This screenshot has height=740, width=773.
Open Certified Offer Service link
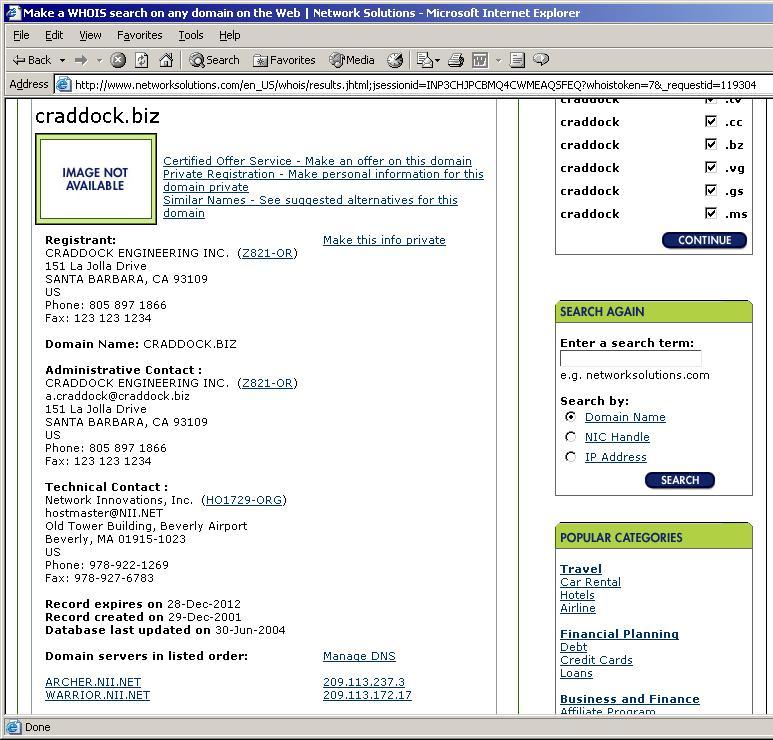tap(317, 161)
